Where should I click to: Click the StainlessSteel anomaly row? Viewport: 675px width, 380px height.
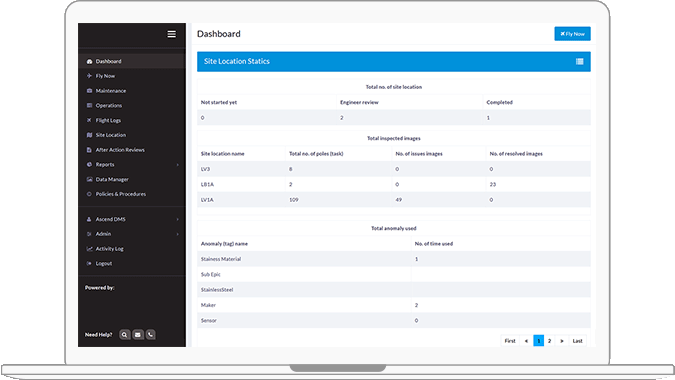(x=394, y=290)
